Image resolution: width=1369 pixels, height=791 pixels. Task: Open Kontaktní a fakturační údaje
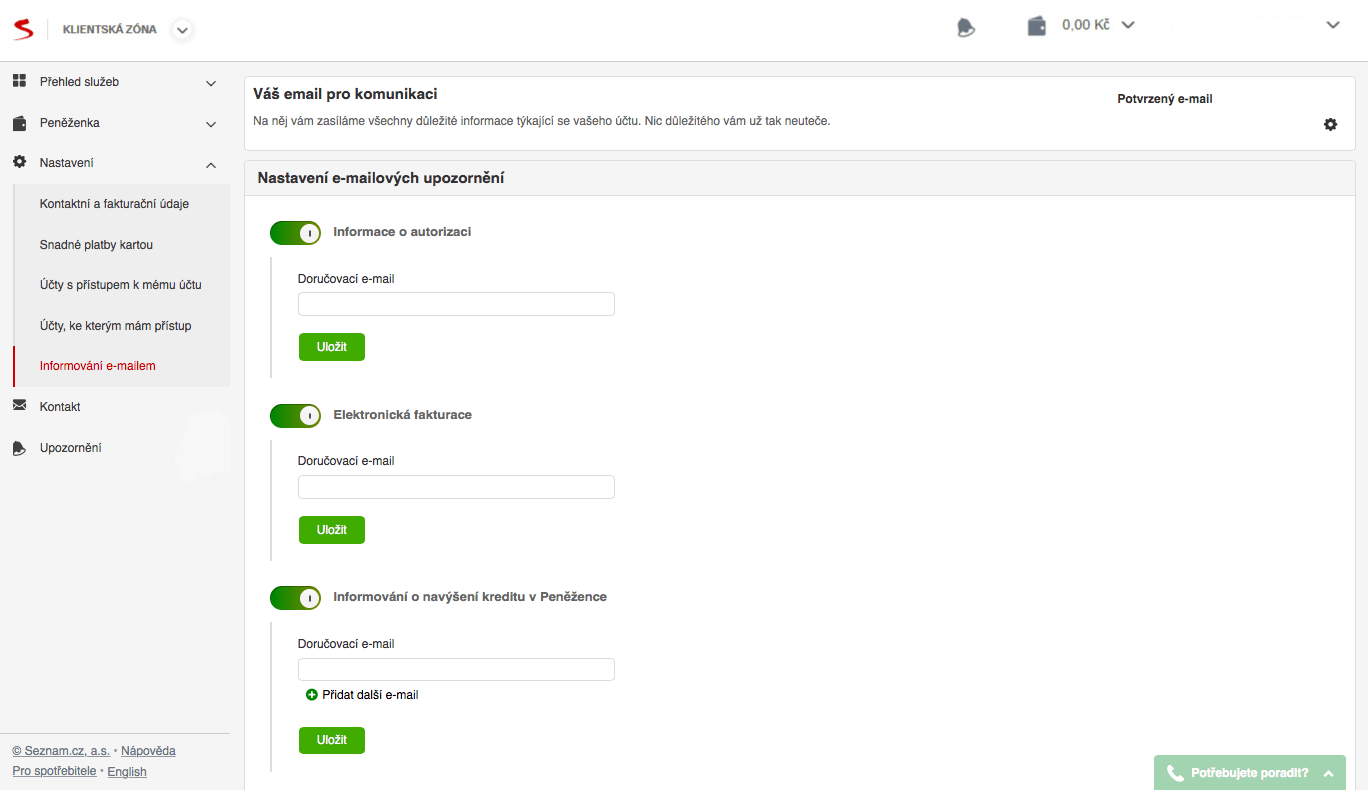pyautogui.click(x=114, y=204)
